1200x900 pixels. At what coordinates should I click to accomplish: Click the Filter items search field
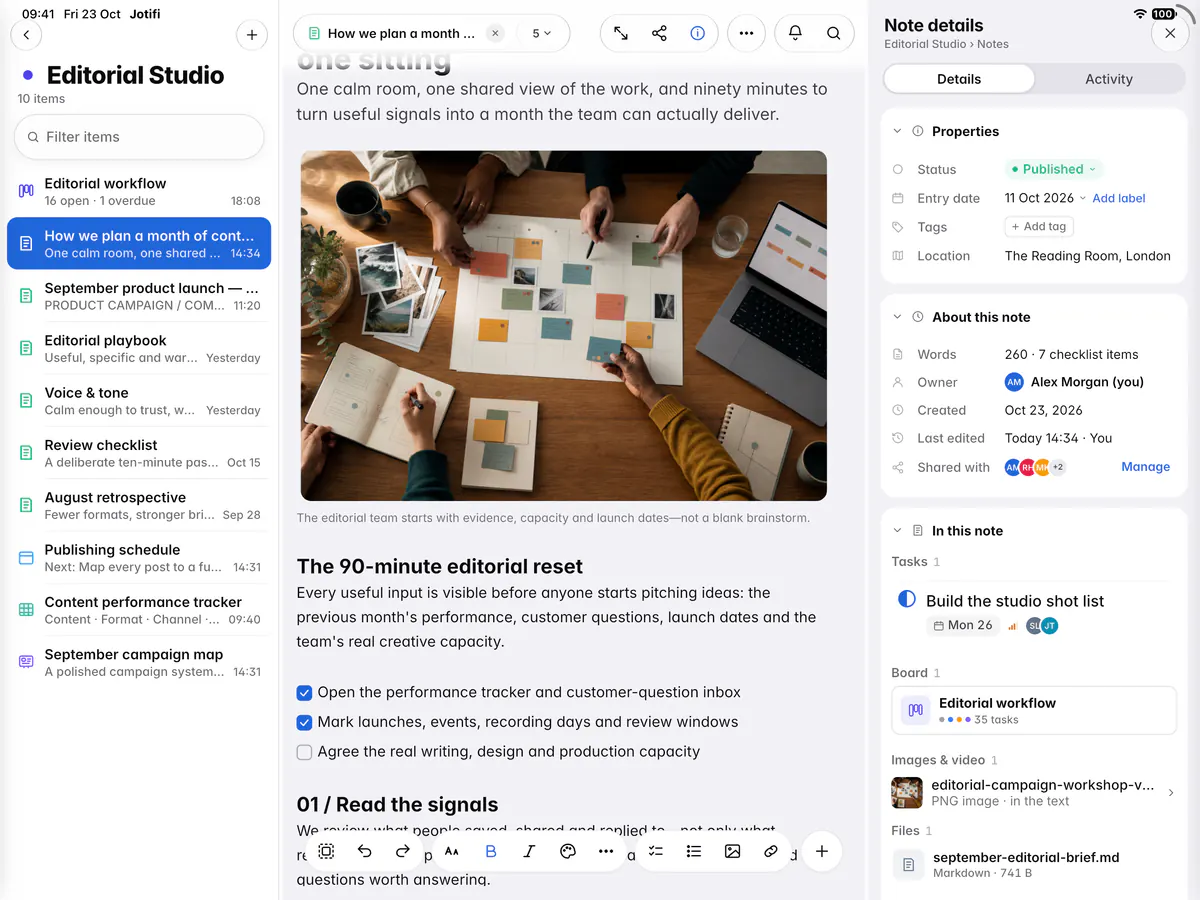pyautogui.click(x=139, y=137)
